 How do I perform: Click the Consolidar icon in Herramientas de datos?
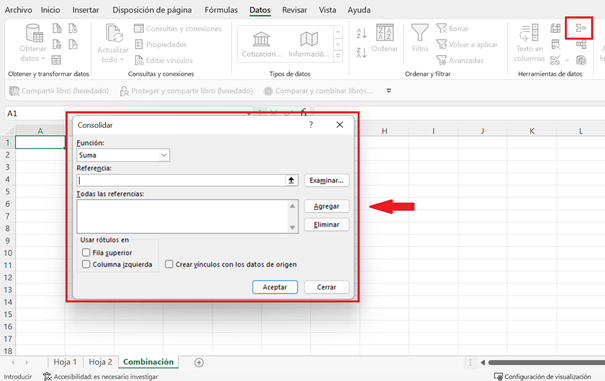point(580,28)
